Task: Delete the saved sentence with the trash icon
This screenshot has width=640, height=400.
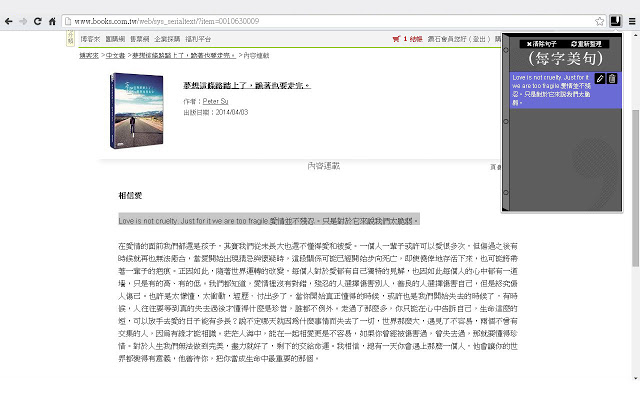Action: pyautogui.click(x=612, y=79)
